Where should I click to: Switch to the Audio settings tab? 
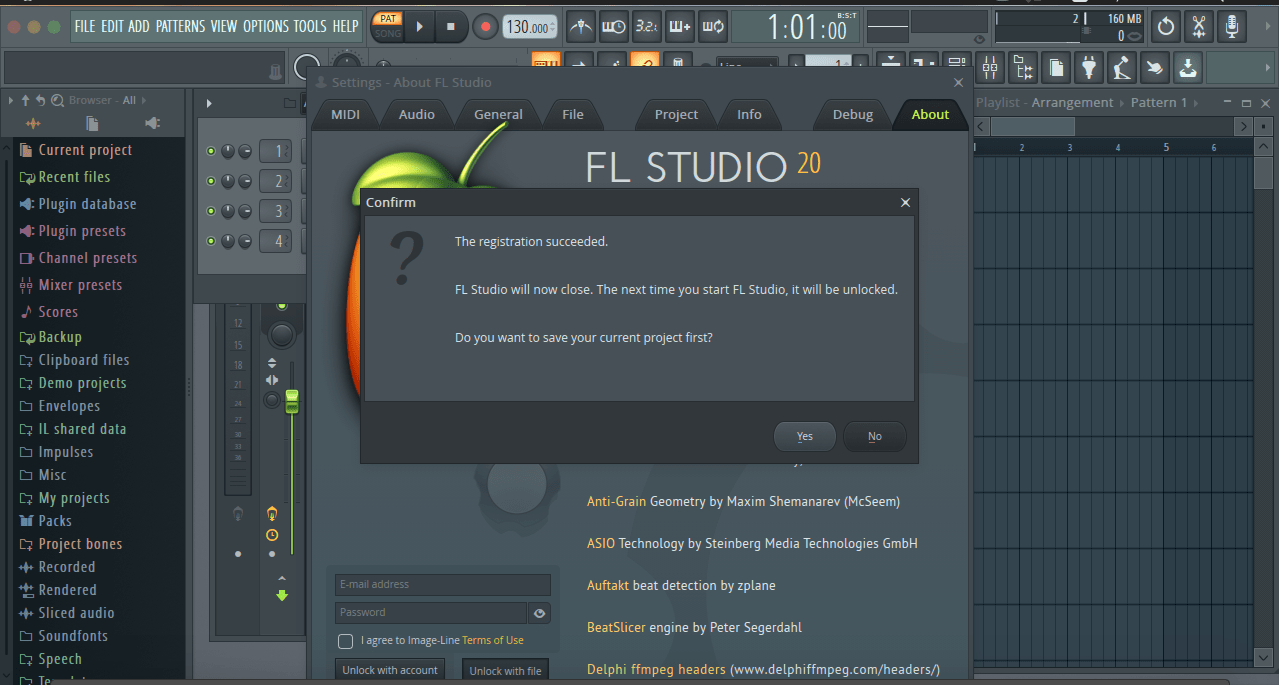(416, 114)
